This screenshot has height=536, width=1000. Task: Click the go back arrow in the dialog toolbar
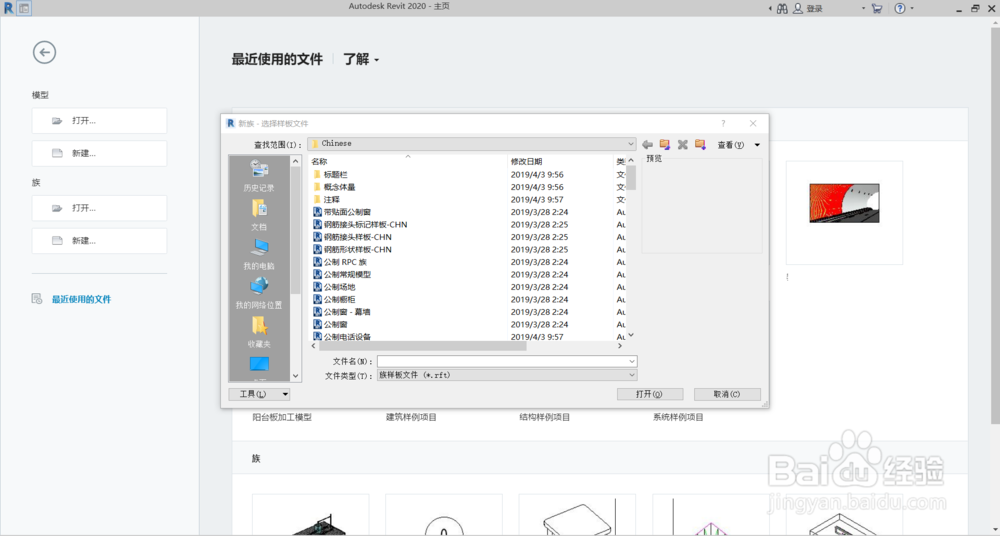pyautogui.click(x=647, y=145)
